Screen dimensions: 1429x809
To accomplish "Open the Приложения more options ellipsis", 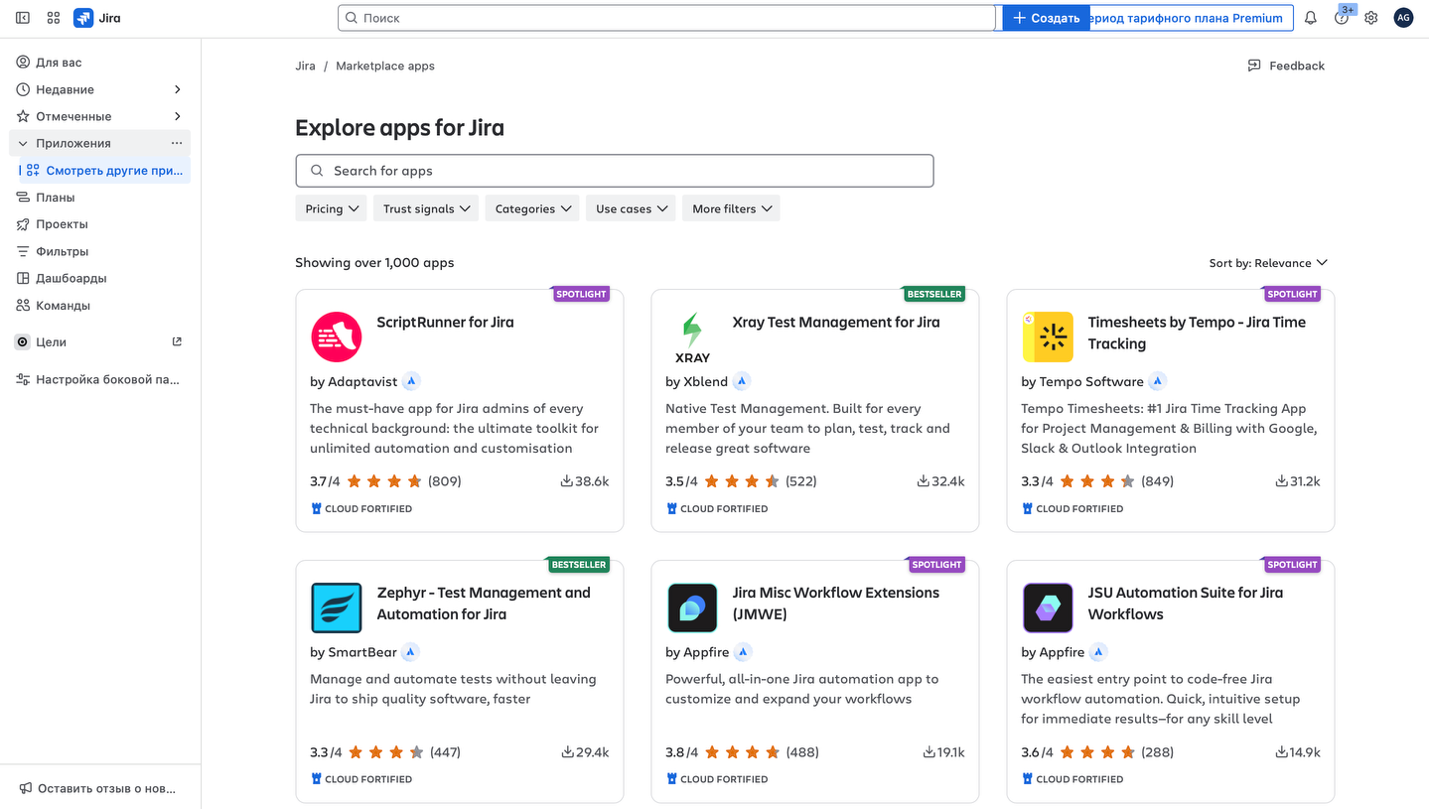I will pyautogui.click(x=177, y=143).
